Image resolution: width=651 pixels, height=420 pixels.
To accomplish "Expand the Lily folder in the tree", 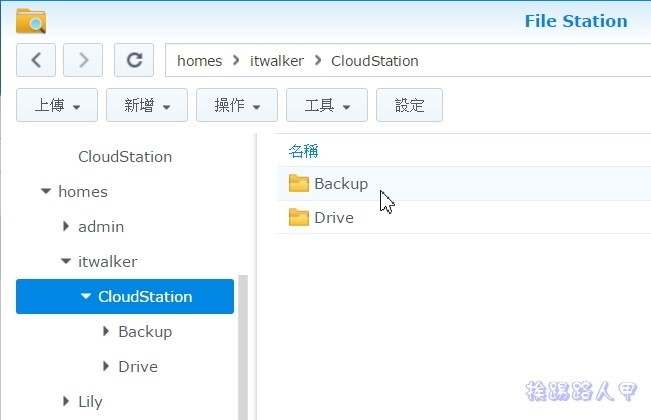I will coord(66,402).
